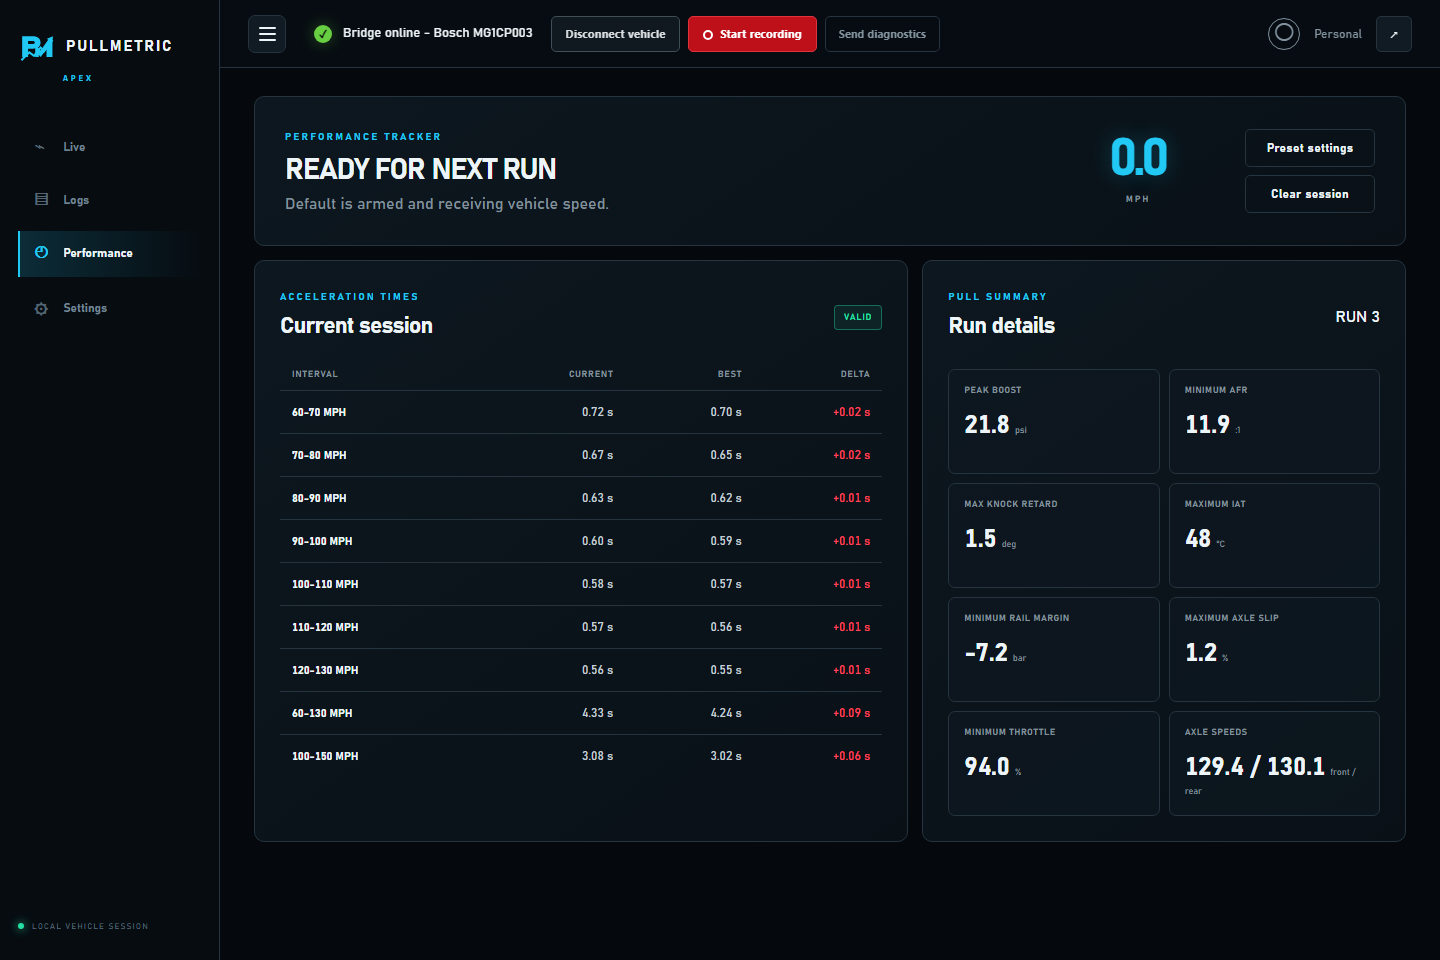
Task: Click the local vehicle session status dot
Action: [x=21, y=926]
